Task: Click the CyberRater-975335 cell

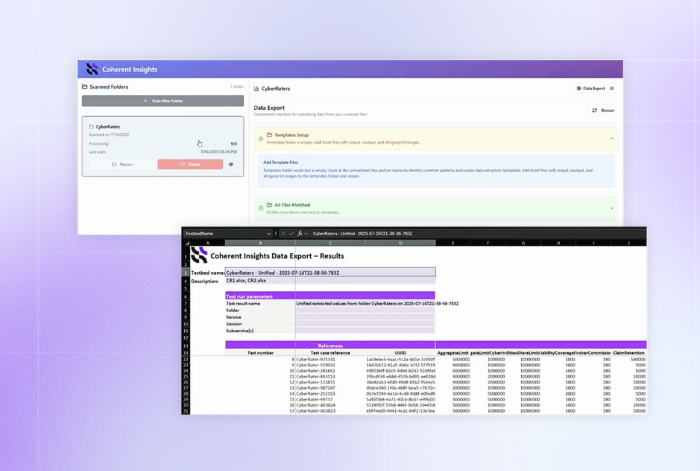Action: click(x=330, y=359)
